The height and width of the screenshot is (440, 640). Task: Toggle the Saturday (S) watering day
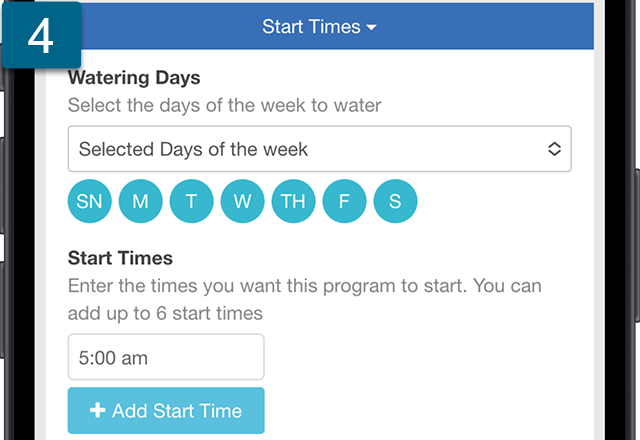tap(395, 201)
